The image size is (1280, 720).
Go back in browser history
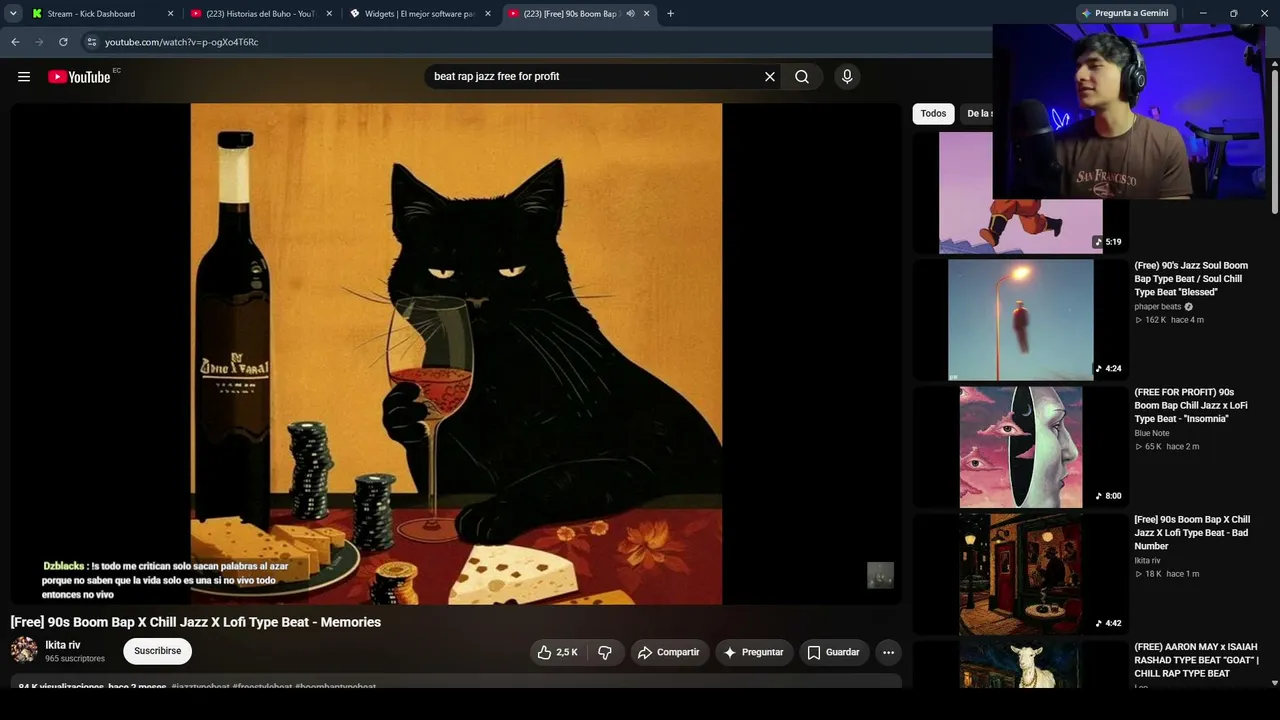coord(15,42)
